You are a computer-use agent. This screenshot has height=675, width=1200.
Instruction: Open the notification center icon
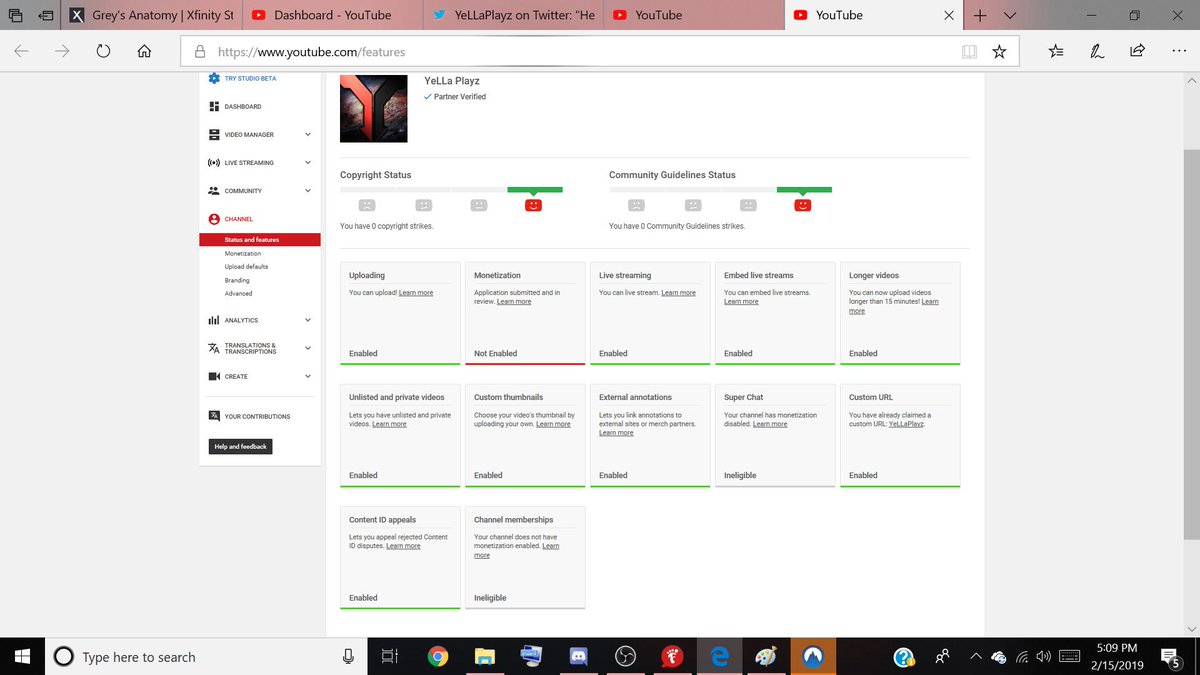1172,656
